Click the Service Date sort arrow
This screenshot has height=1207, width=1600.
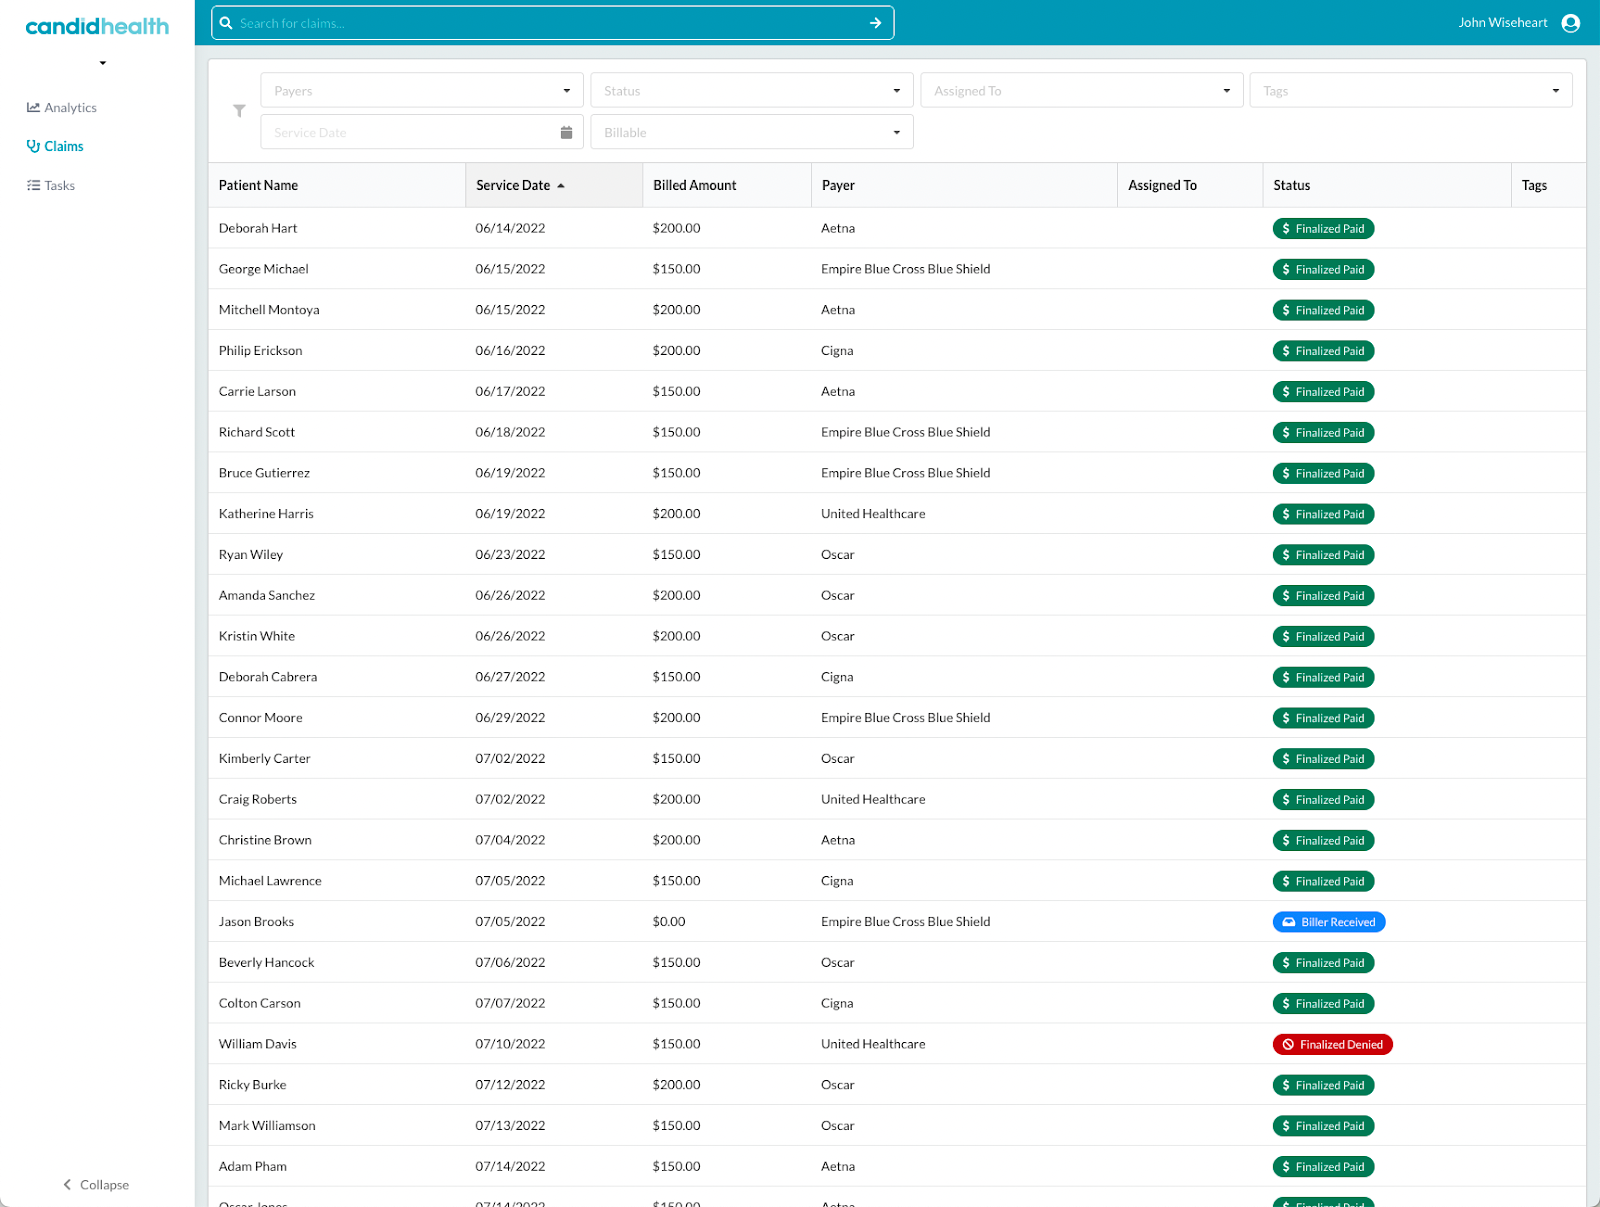(561, 186)
